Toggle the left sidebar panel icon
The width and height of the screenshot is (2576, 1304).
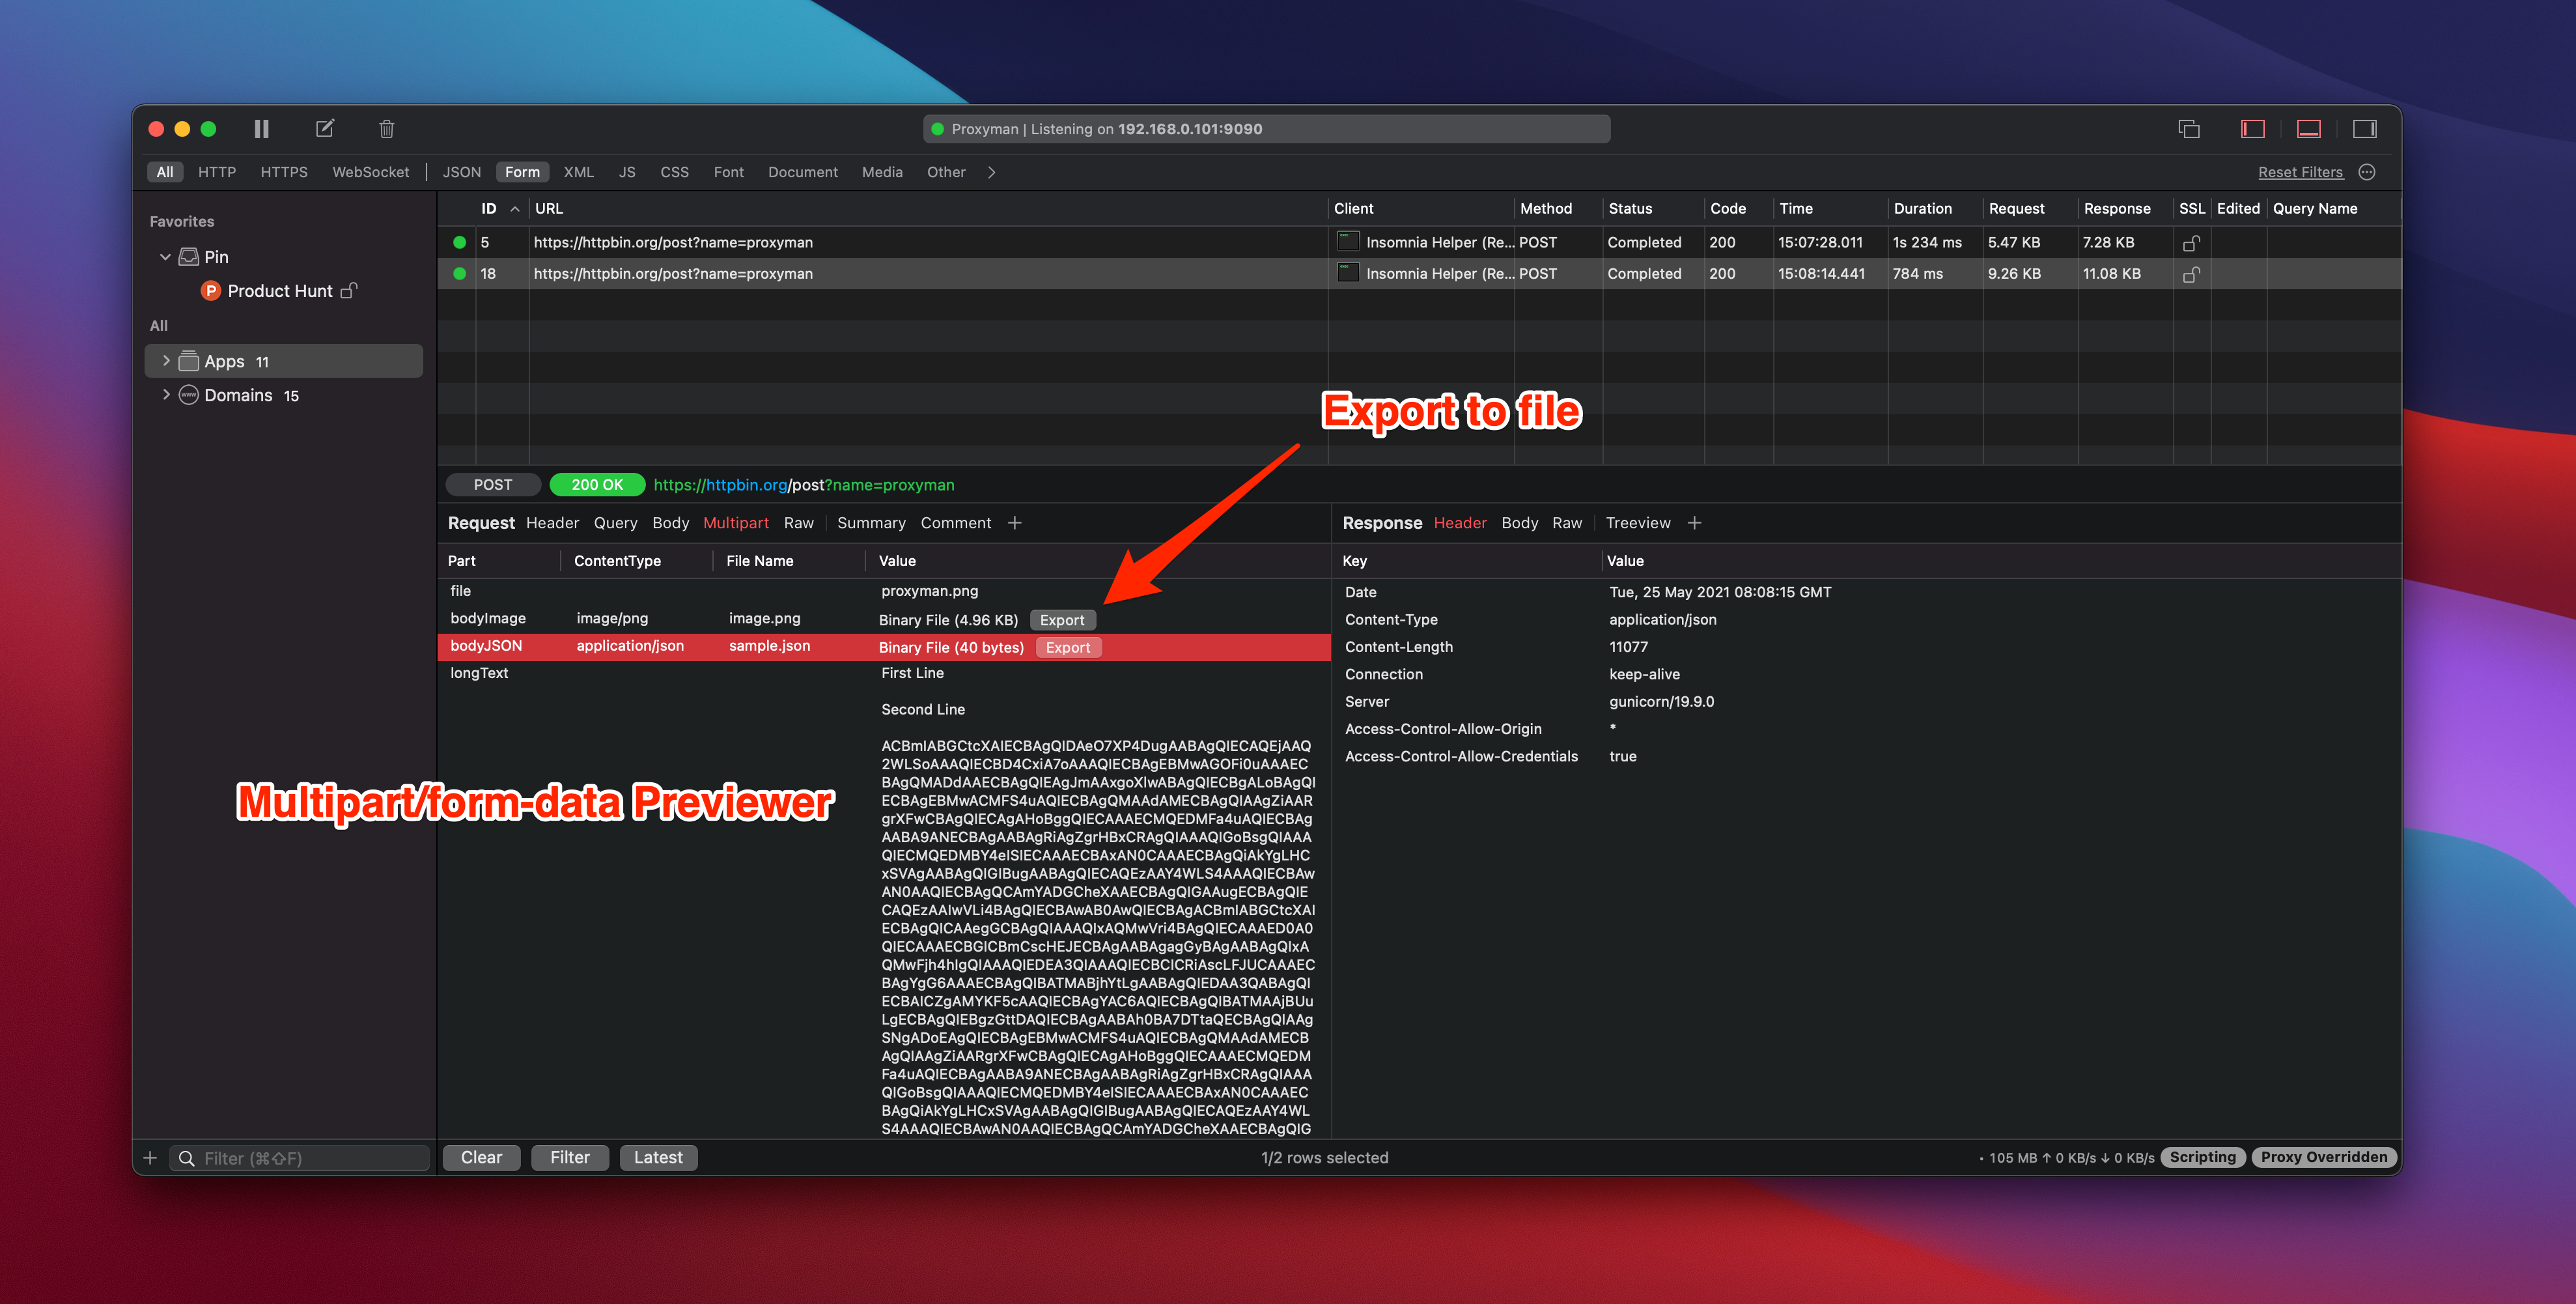[2252, 129]
